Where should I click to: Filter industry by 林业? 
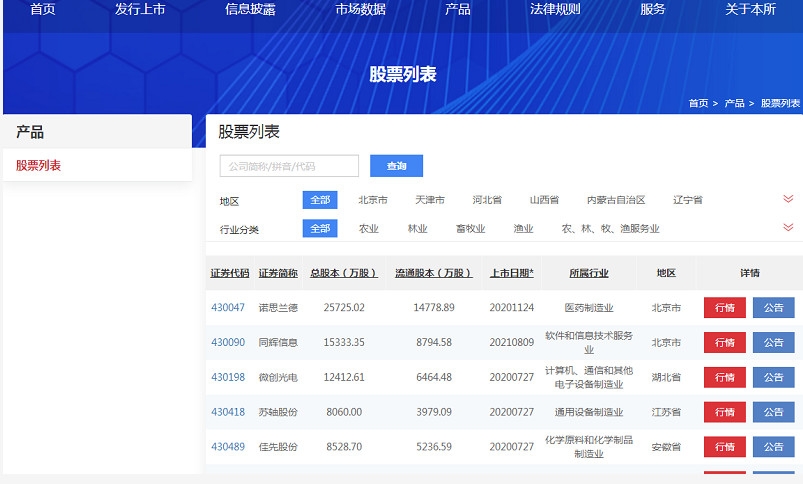pos(417,228)
